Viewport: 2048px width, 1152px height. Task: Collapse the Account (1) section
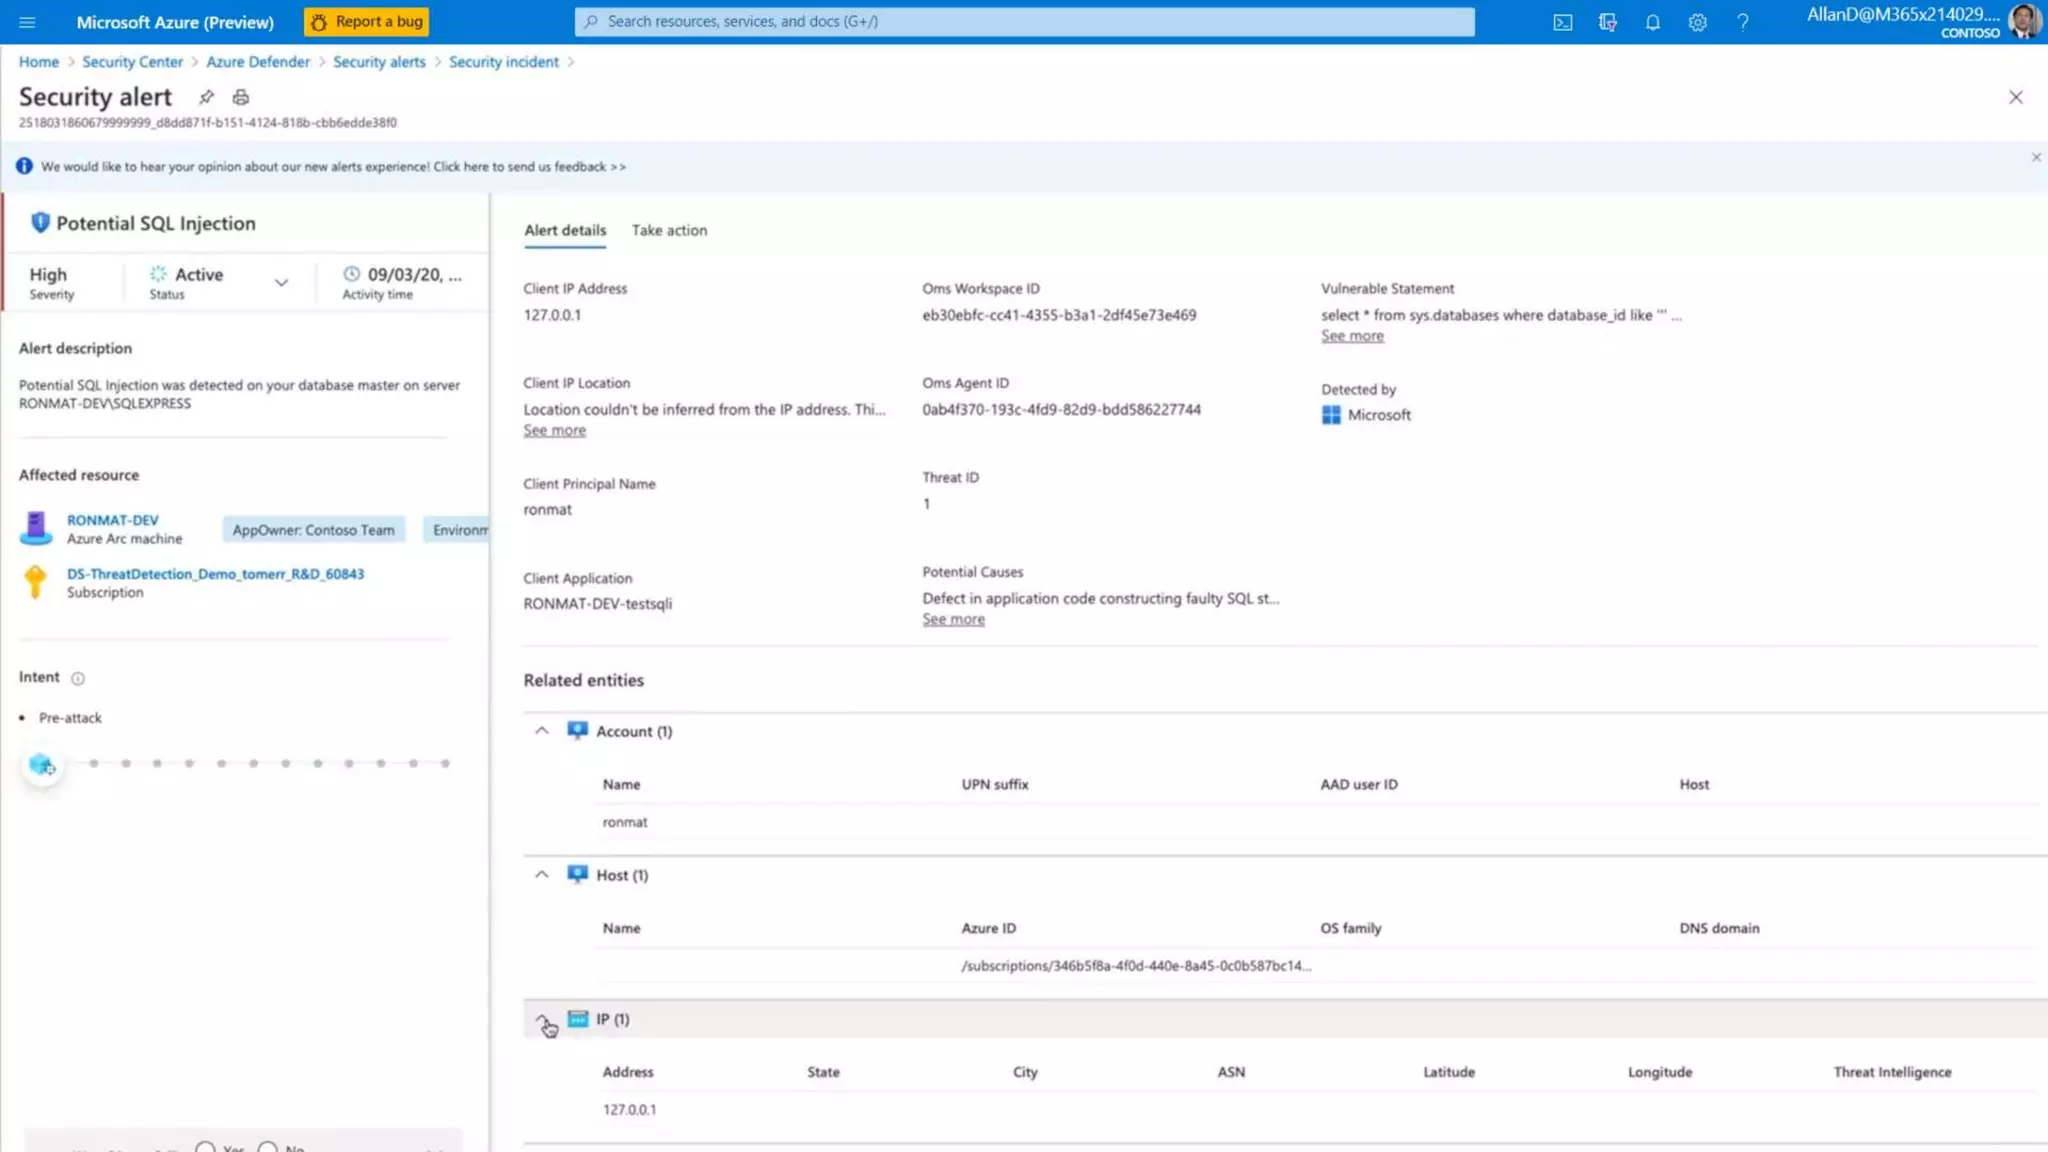[x=541, y=731]
